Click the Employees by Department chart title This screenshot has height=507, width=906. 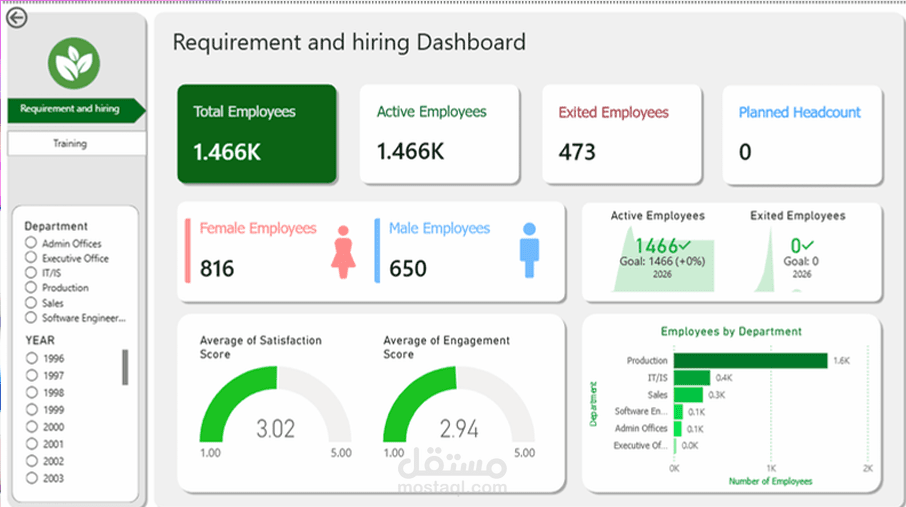pos(731,332)
